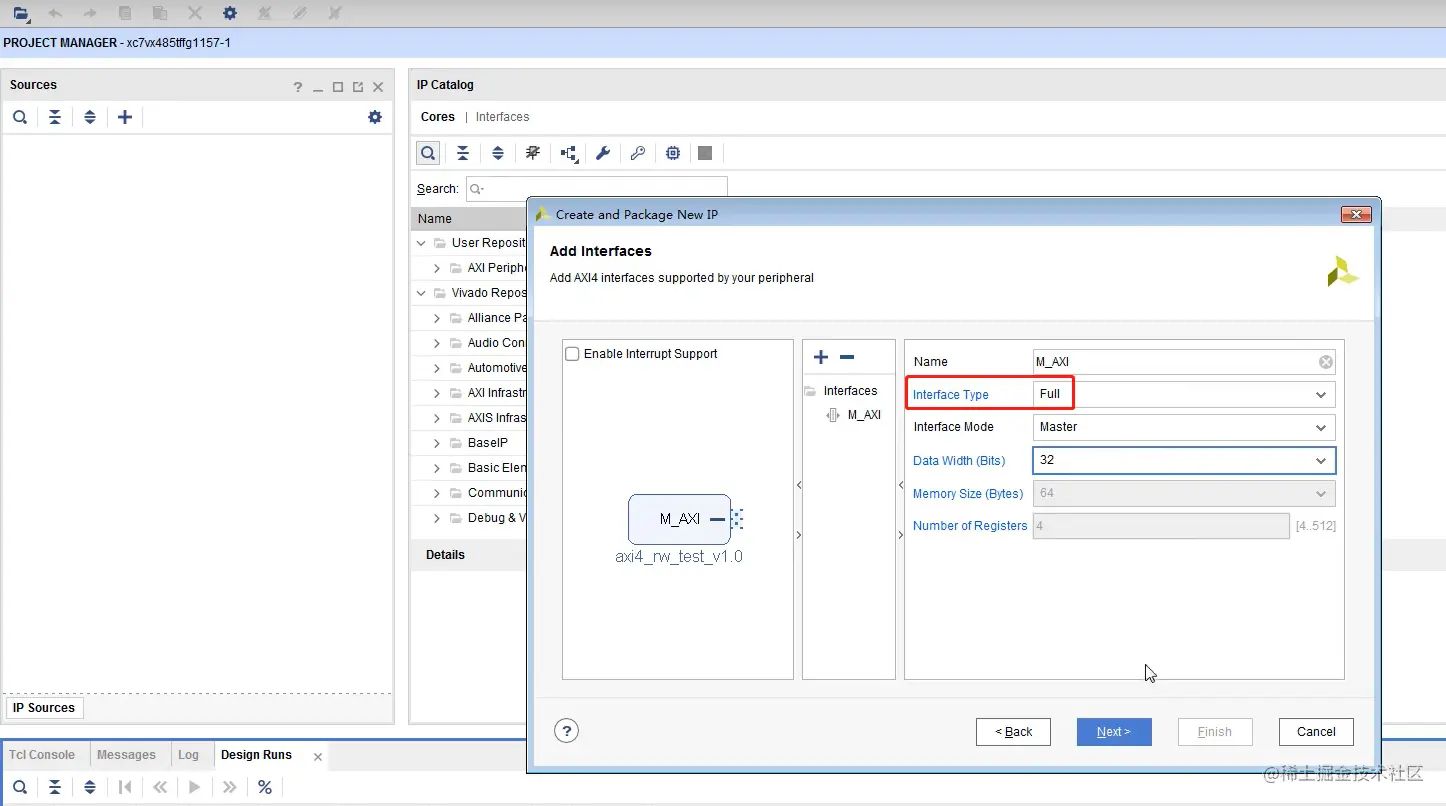The height and width of the screenshot is (806, 1446).
Task: Select the Design Runs tab
Action: click(256, 755)
